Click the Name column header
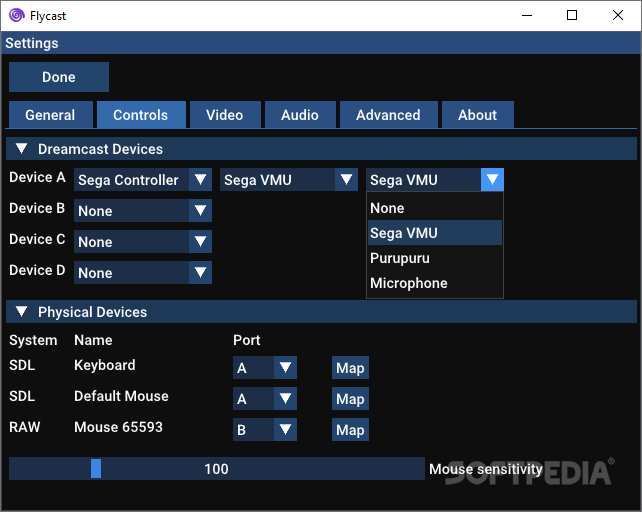Image resolution: width=642 pixels, height=512 pixels. click(x=93, y=340)
